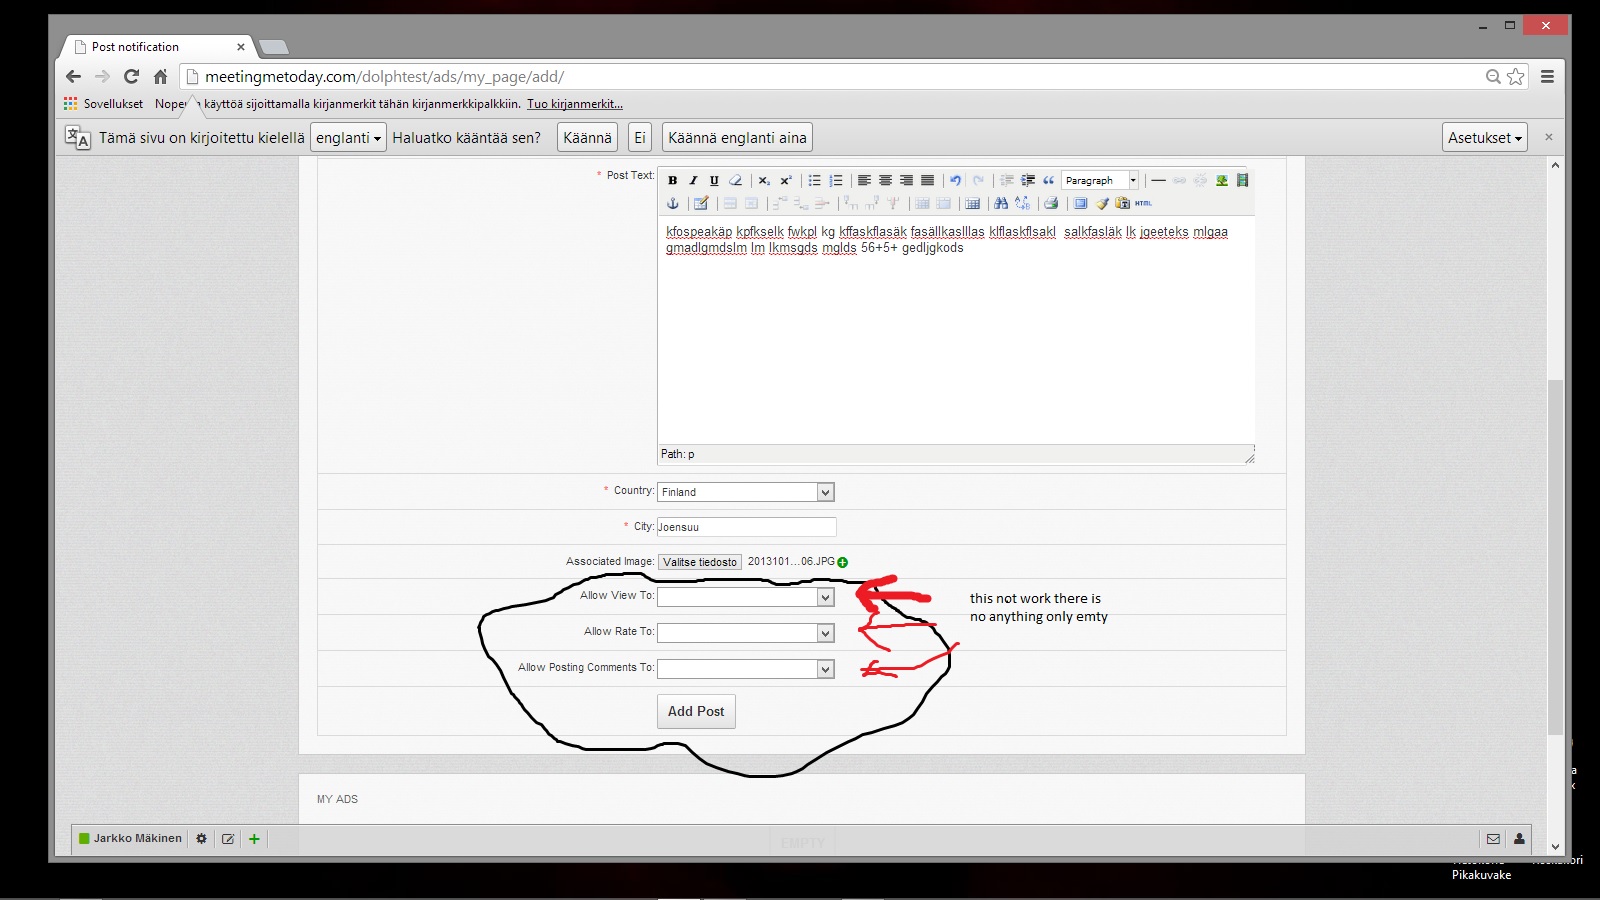Toggle italic formatting in the post editor
Image resolution: width=1600 pixels, height=900 pixels.
(693, 181)
